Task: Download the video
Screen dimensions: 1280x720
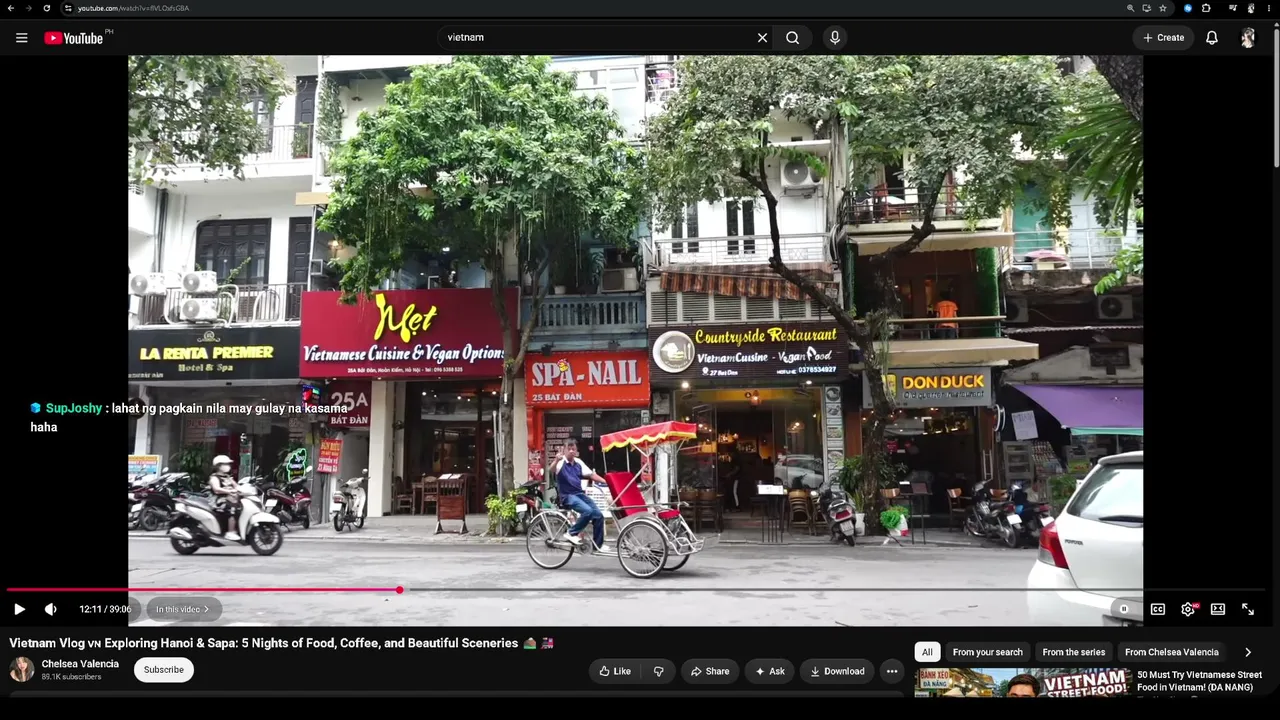Action: click(837, 671)
